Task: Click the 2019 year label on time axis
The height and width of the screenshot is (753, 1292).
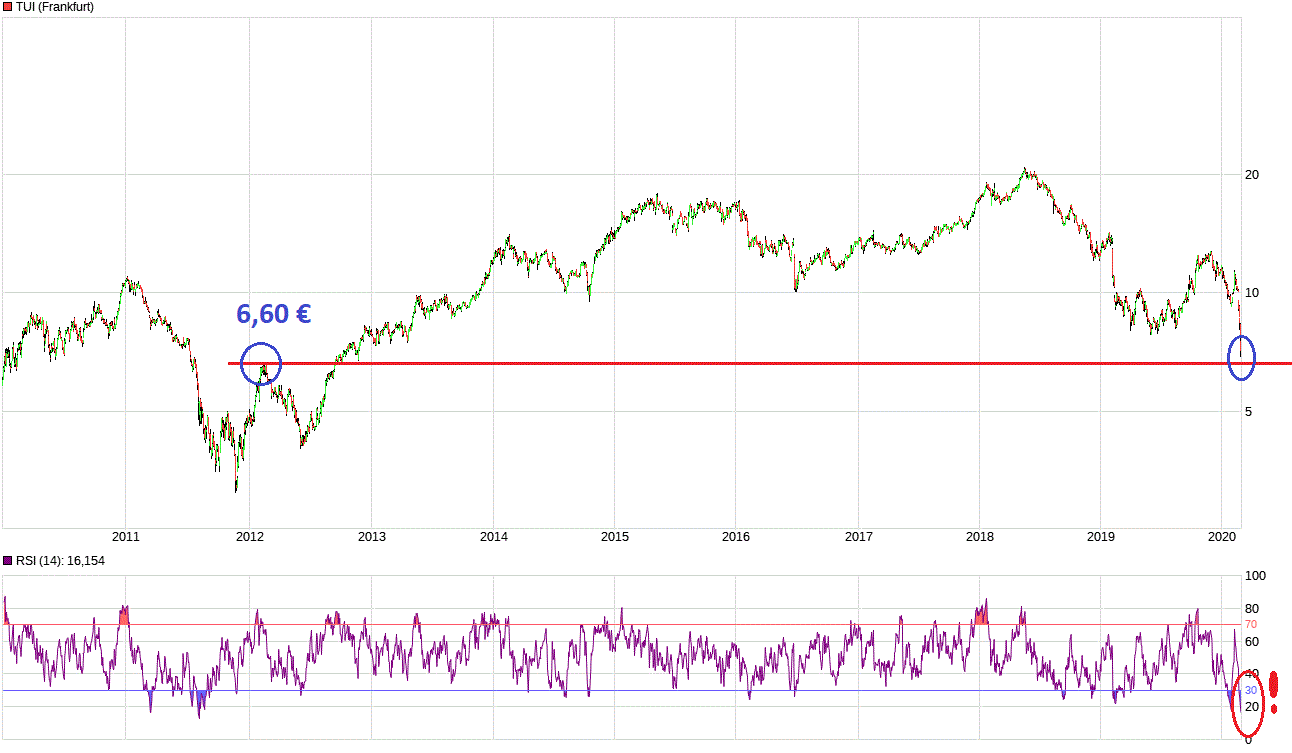Action: coord(1100,537)
